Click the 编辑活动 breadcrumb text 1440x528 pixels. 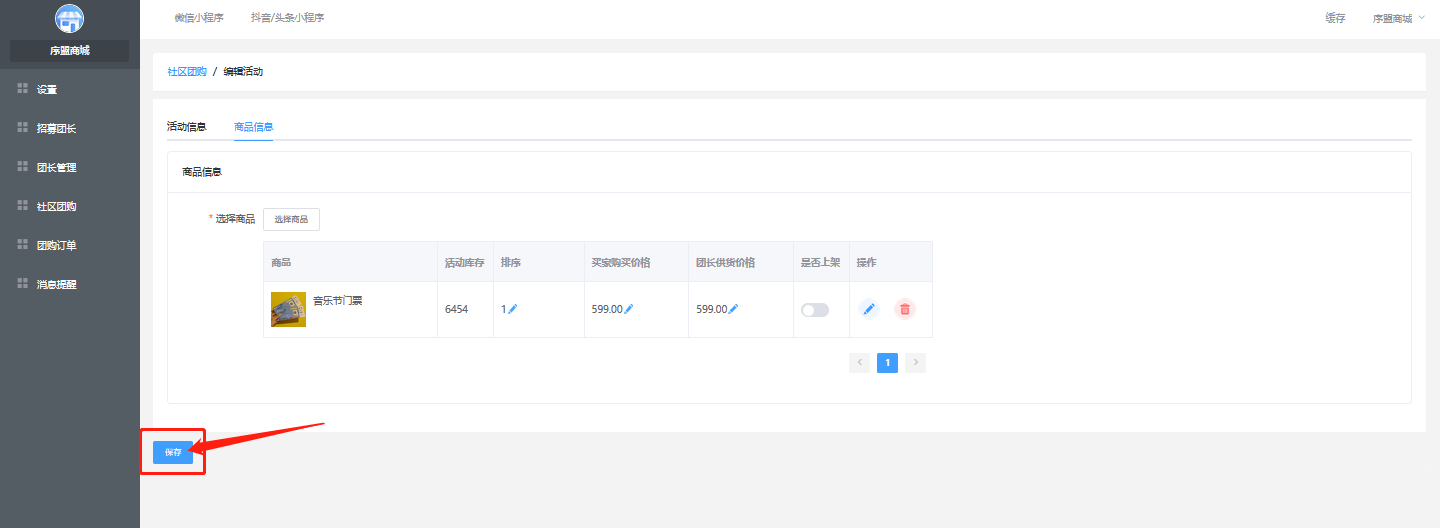click(243, 72)
